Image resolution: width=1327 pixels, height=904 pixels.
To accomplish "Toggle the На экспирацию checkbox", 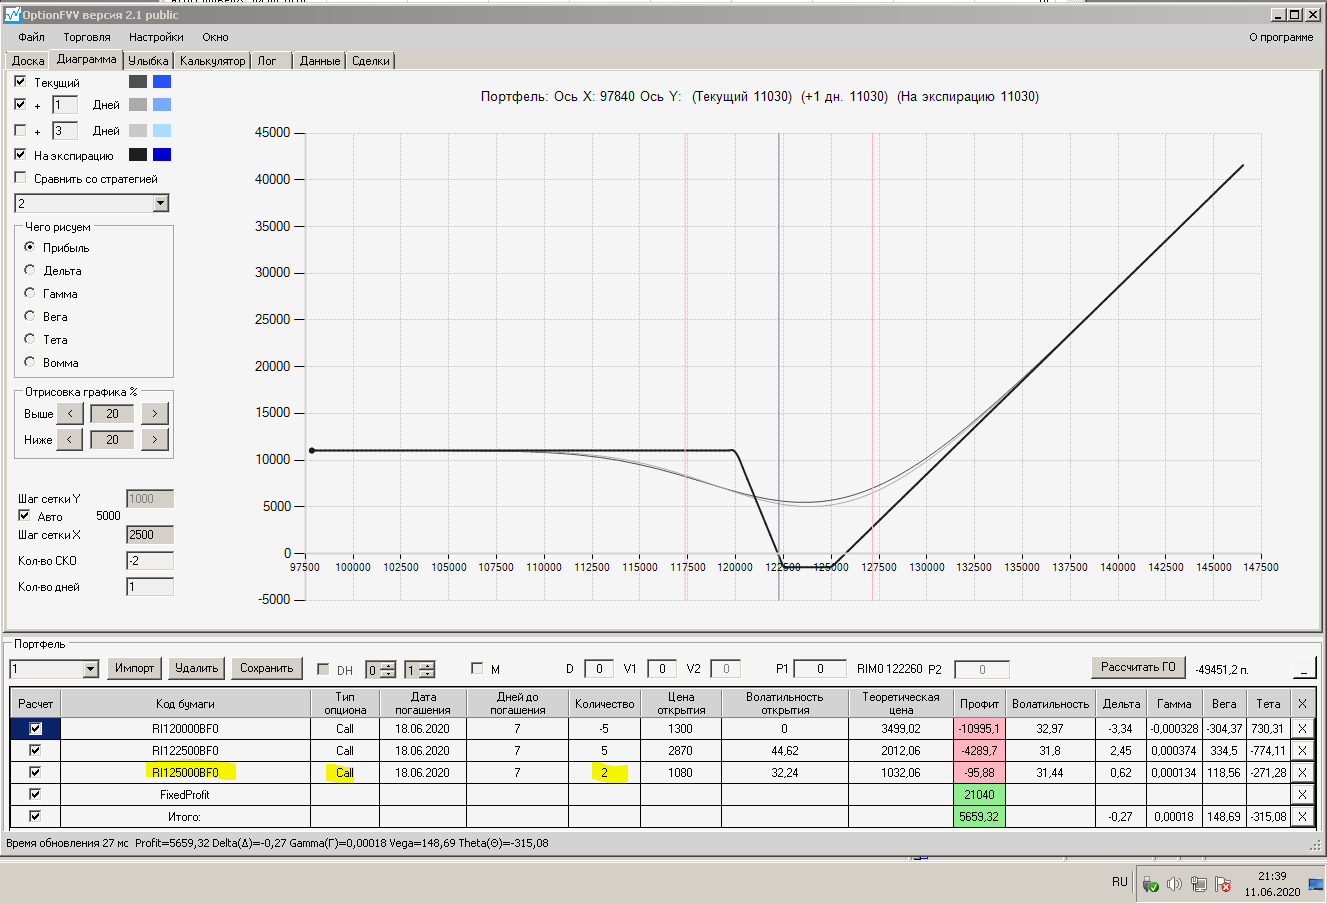I will tap(20, 155).
